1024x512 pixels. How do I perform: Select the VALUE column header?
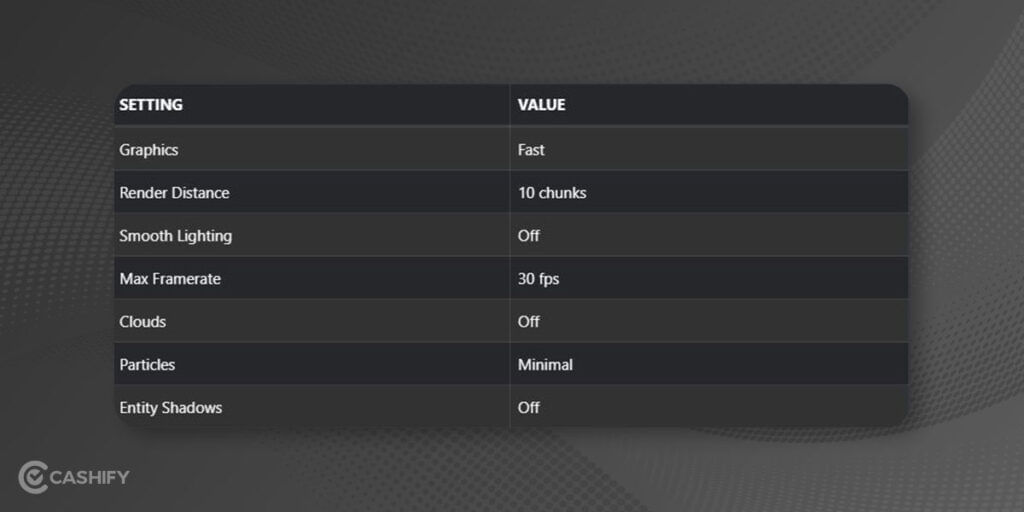pyautogui.click(x=541, y=105)
